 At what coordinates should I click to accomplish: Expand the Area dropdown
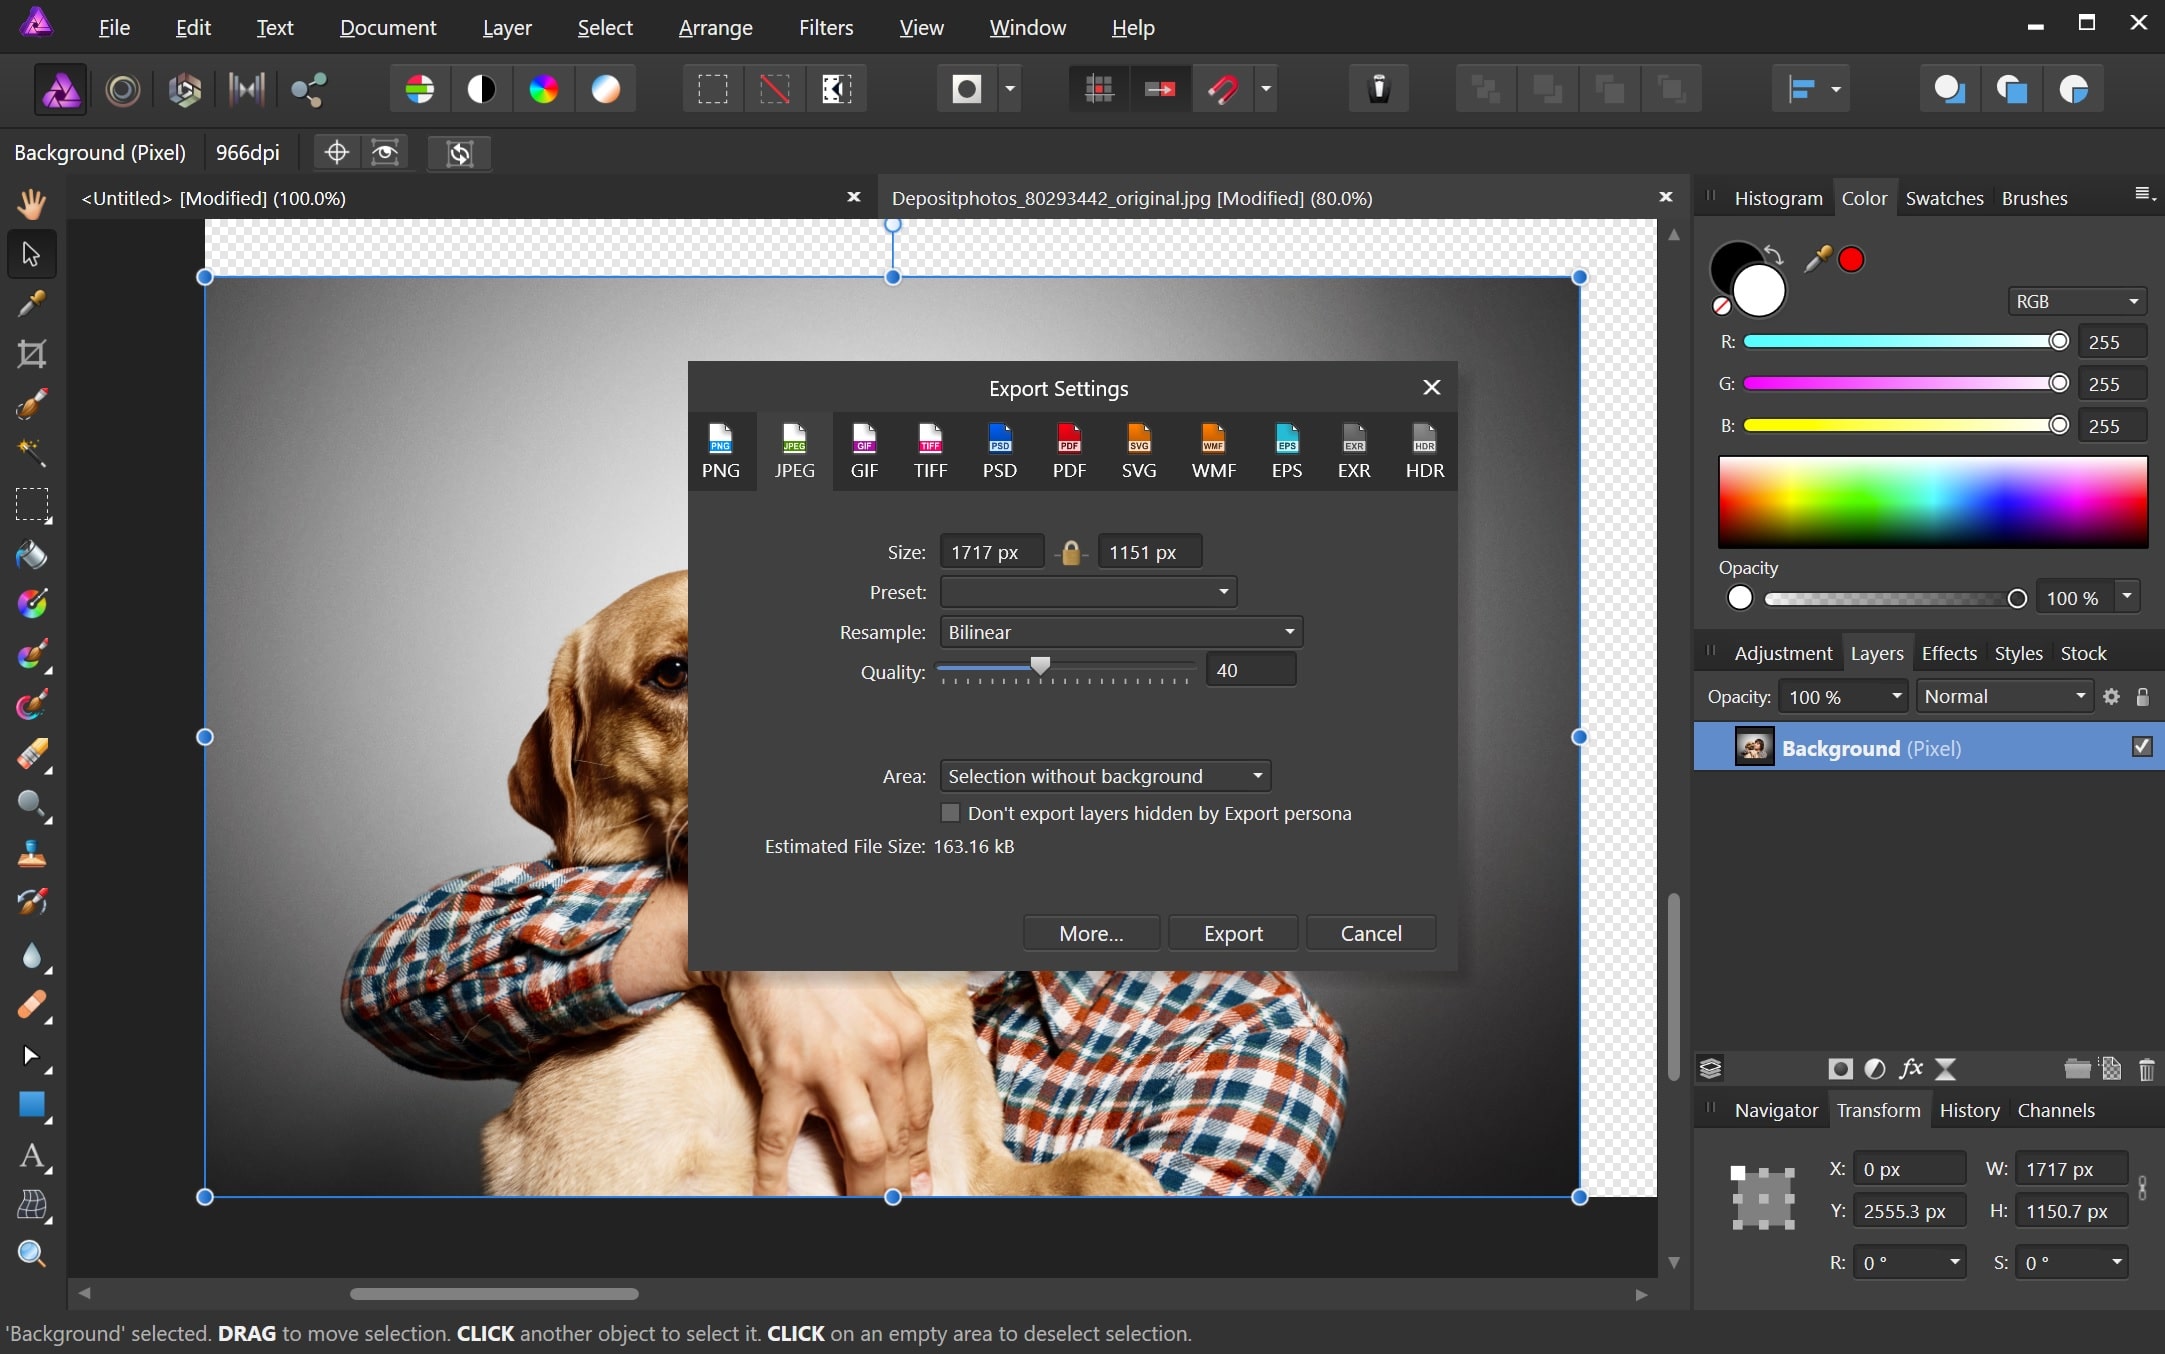(1259, 775)
